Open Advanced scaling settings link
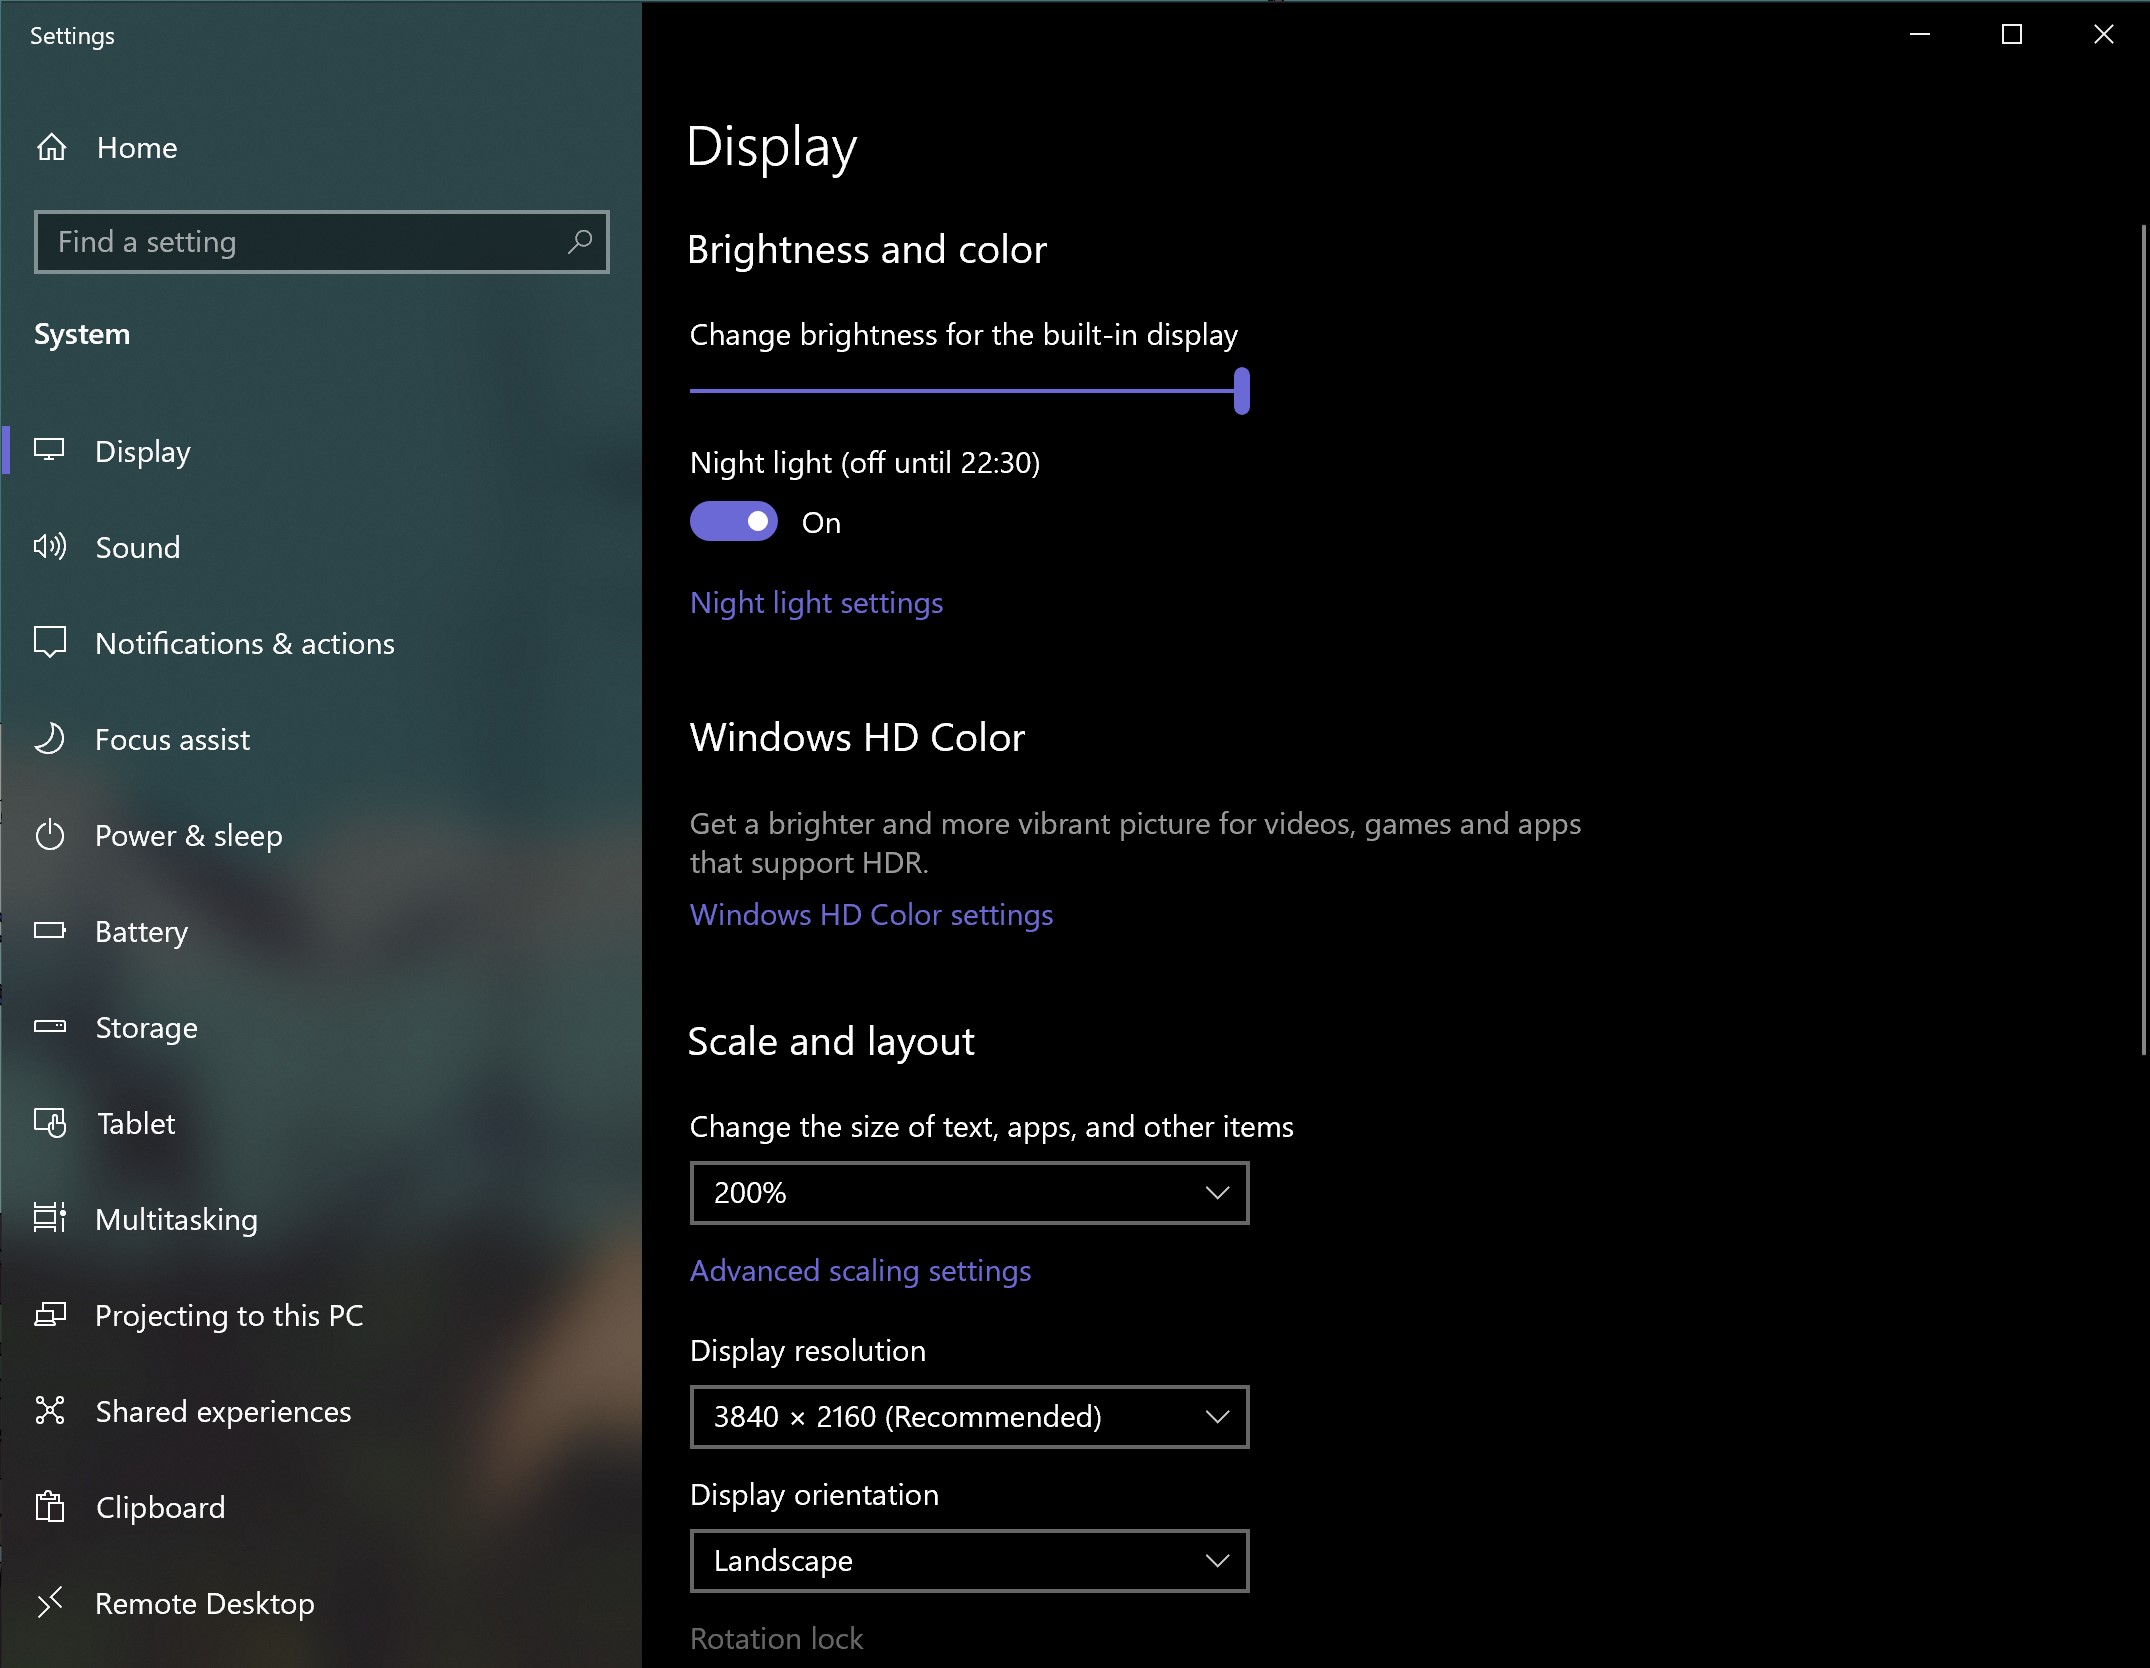The height and width of the screenshot is (1668, 2150). coord(860,1271)
